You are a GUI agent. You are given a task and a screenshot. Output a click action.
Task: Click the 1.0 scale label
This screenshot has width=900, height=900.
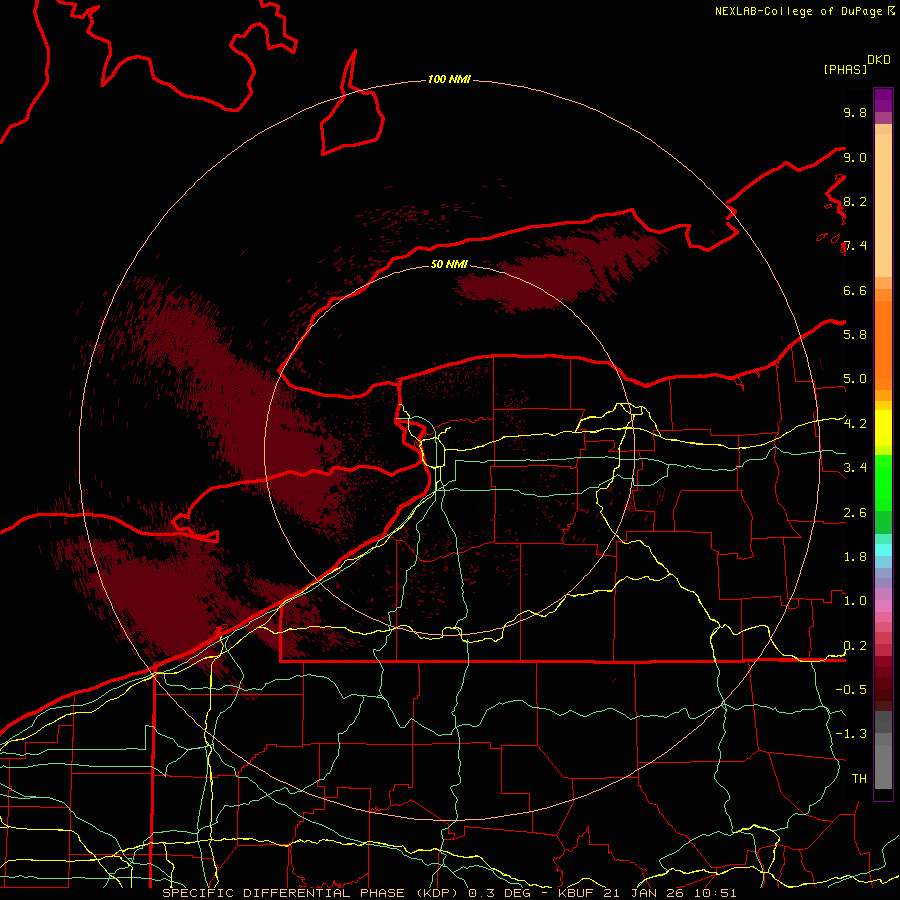[x=855, y=601]
